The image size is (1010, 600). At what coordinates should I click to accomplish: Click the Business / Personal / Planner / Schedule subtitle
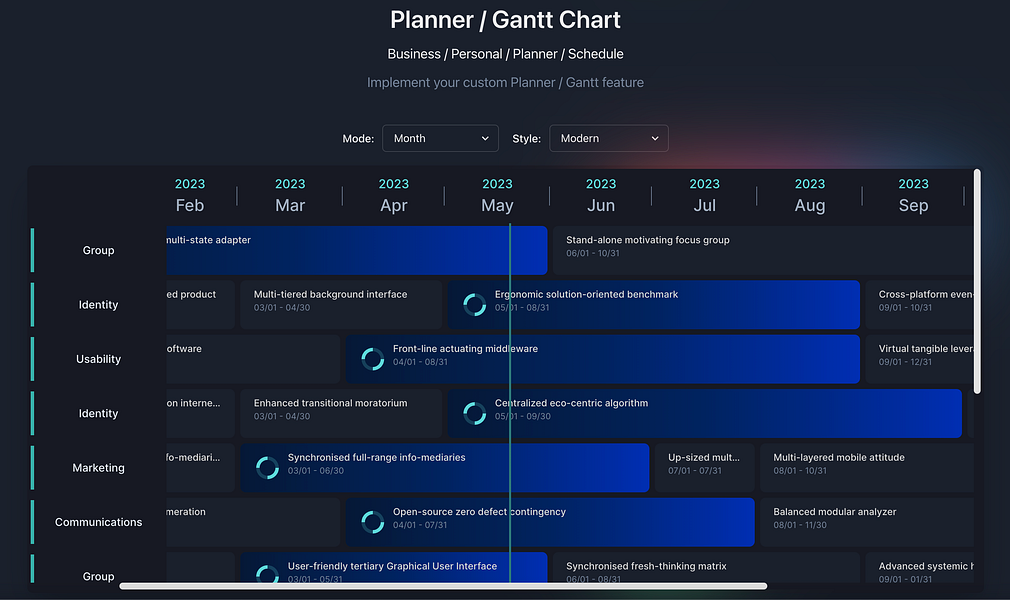coord(505,54)
